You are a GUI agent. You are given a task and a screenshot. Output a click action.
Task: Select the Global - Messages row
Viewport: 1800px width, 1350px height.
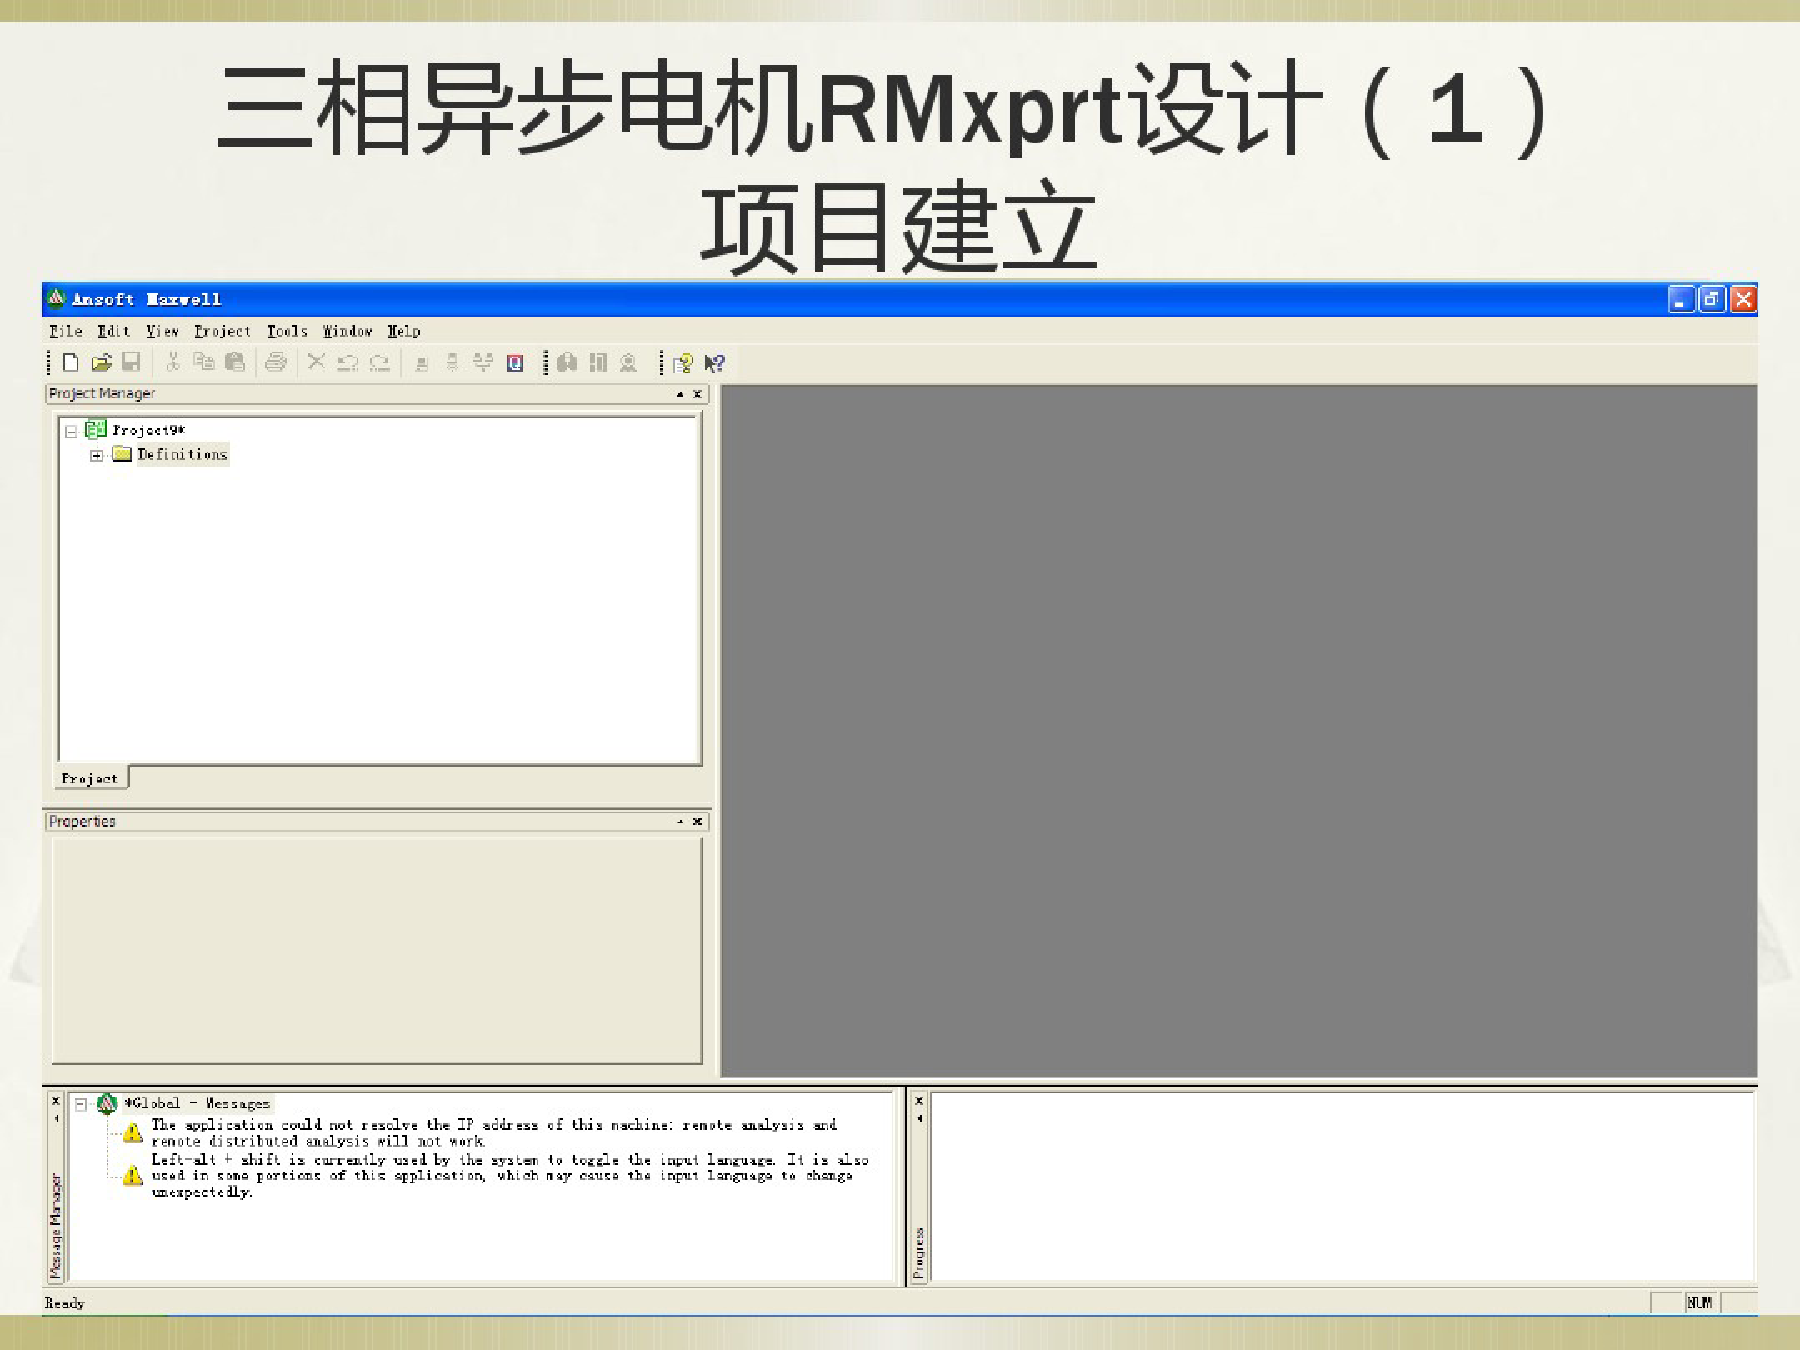[197, 1104]
